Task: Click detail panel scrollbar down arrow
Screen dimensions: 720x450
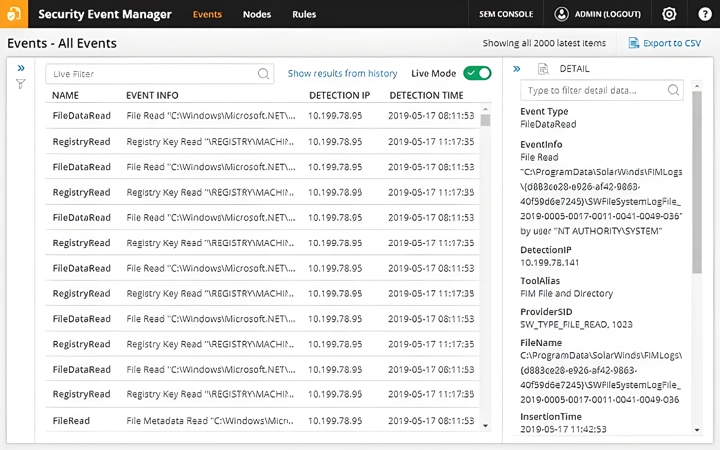Action: (x=697, y=430)
